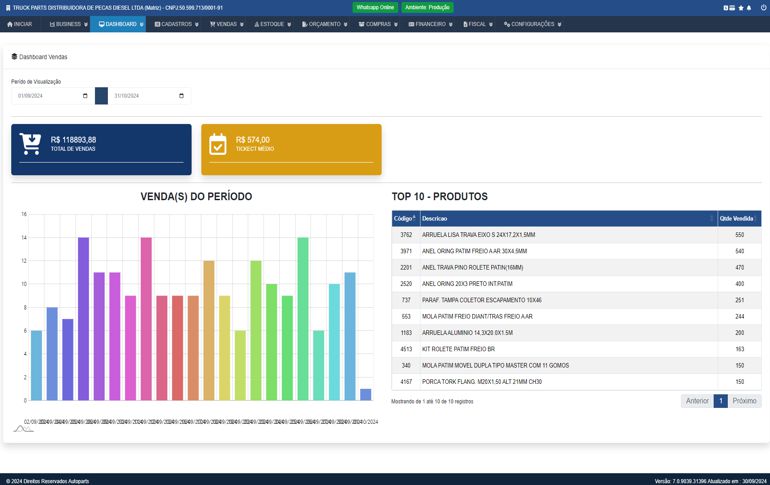Viewport: 770px width, 485px height.
Task: Open the notifications bell icon
Action: tap(751, 7)
